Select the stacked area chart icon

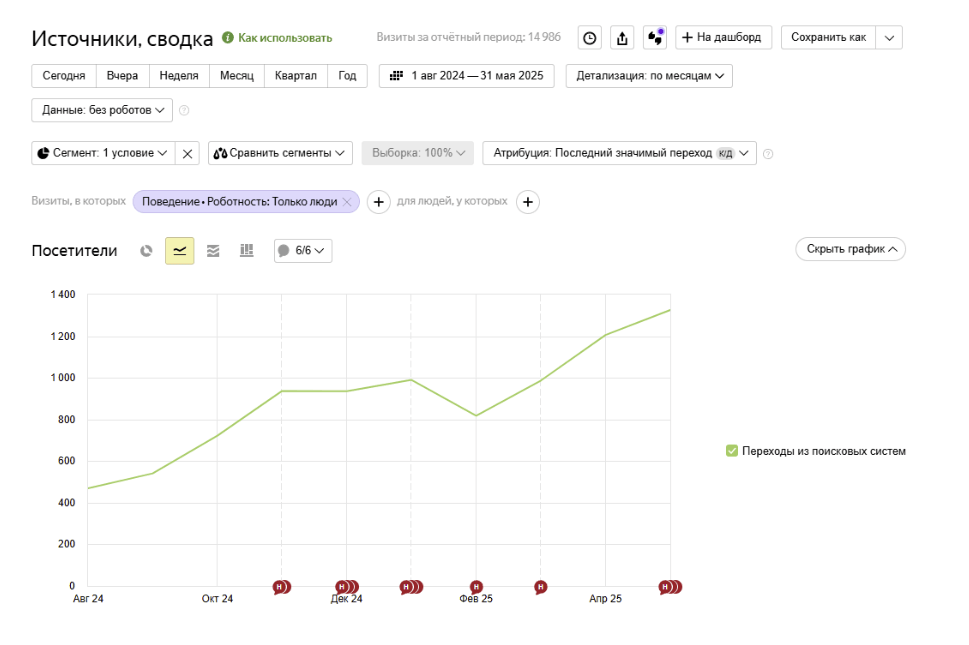coord(213,251)
